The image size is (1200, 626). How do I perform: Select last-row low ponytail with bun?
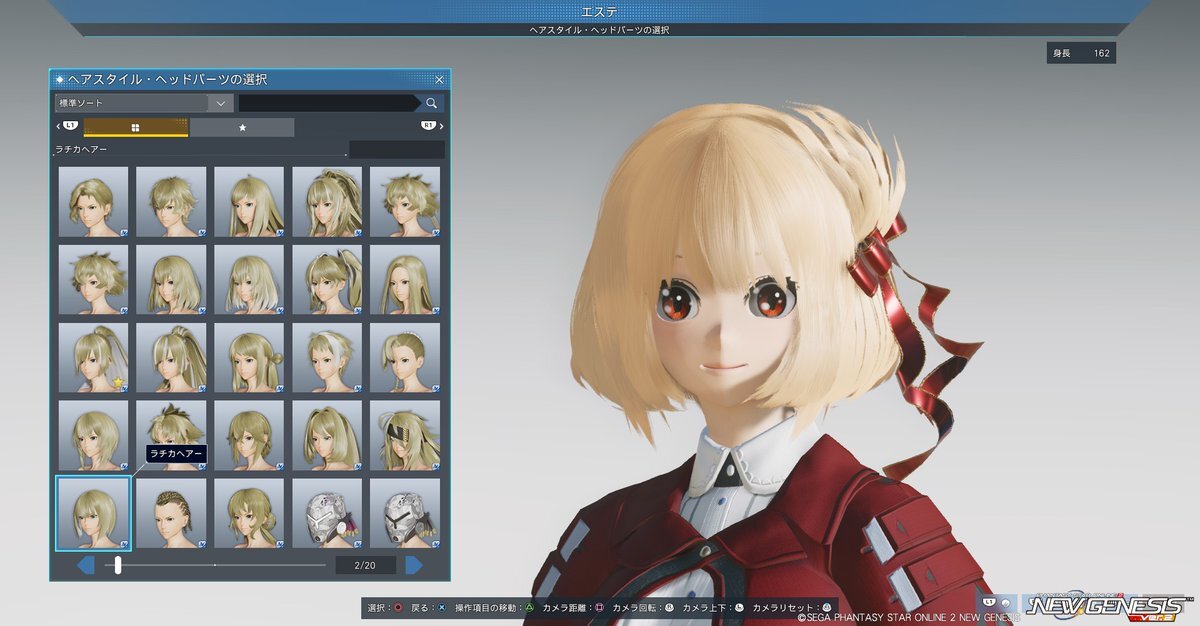(x=249, y=514)
